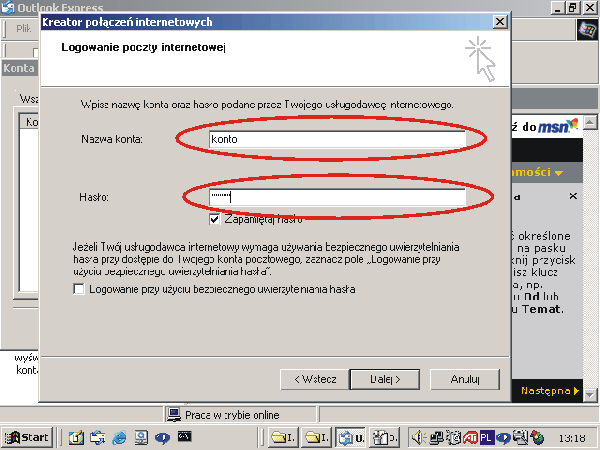
Task: Uncheck the Zapamiętaj hasło checkbox
Action: point(215,219)
